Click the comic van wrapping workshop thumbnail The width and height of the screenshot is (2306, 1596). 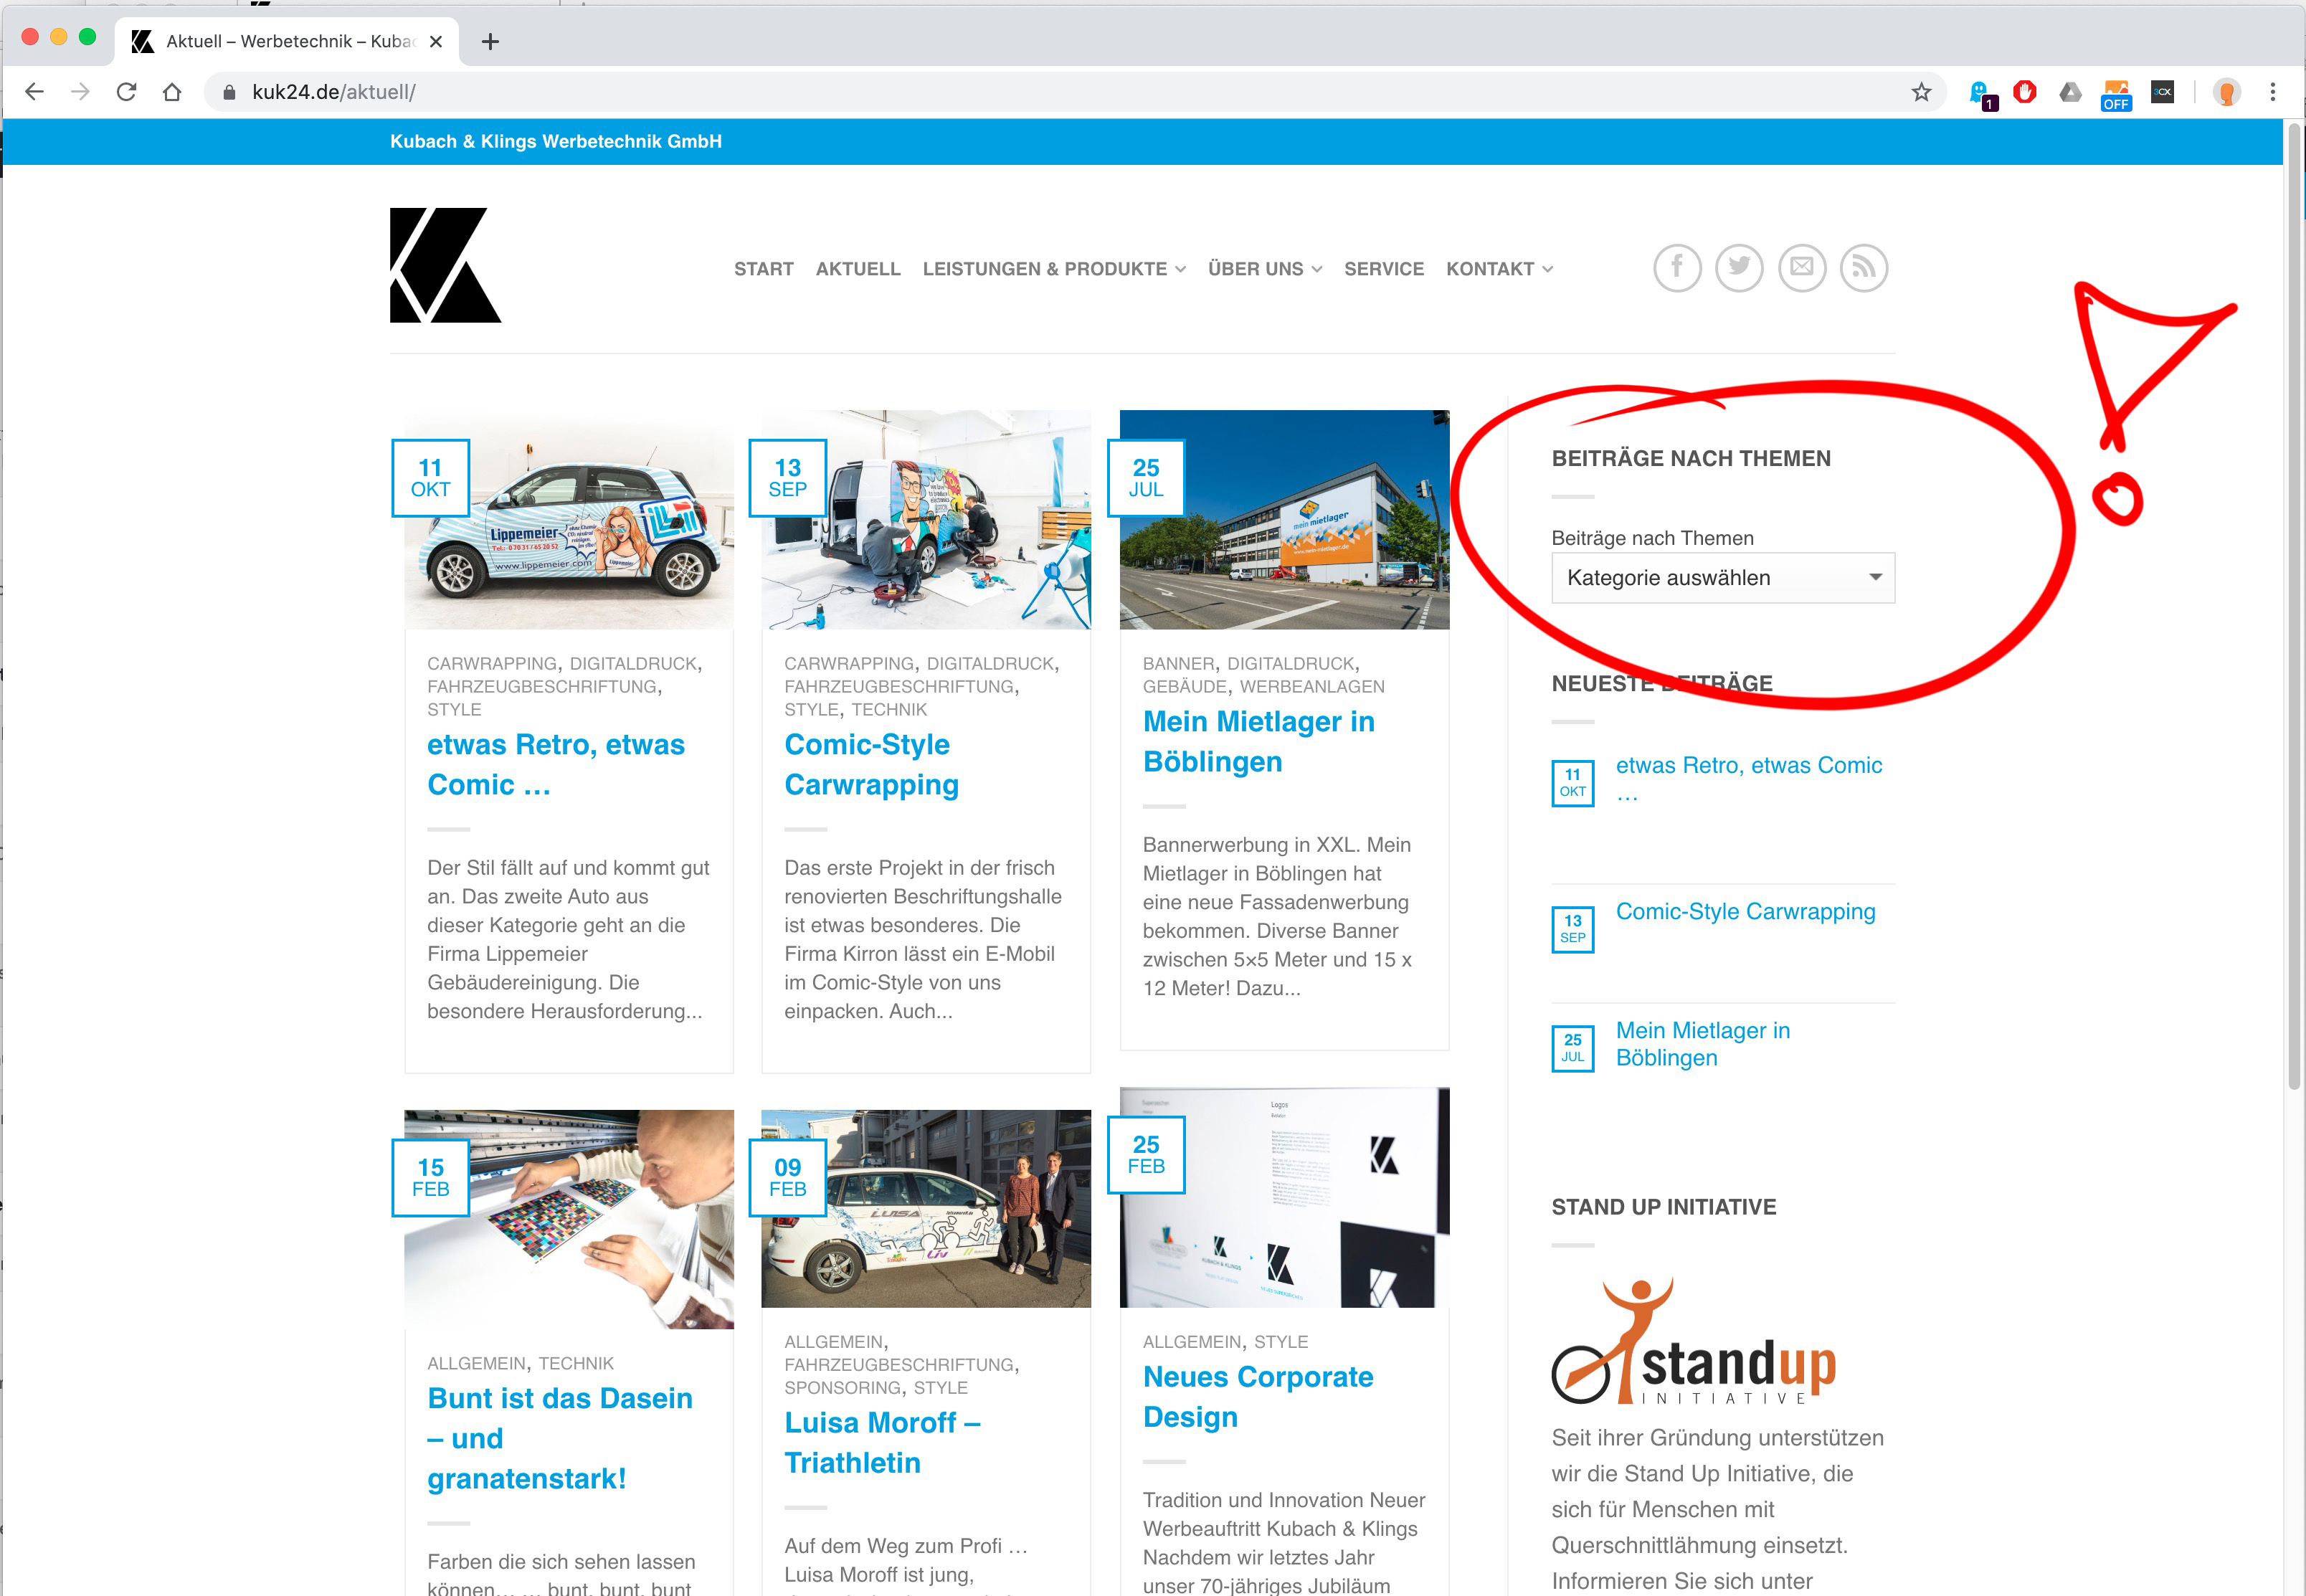(926, 519)
